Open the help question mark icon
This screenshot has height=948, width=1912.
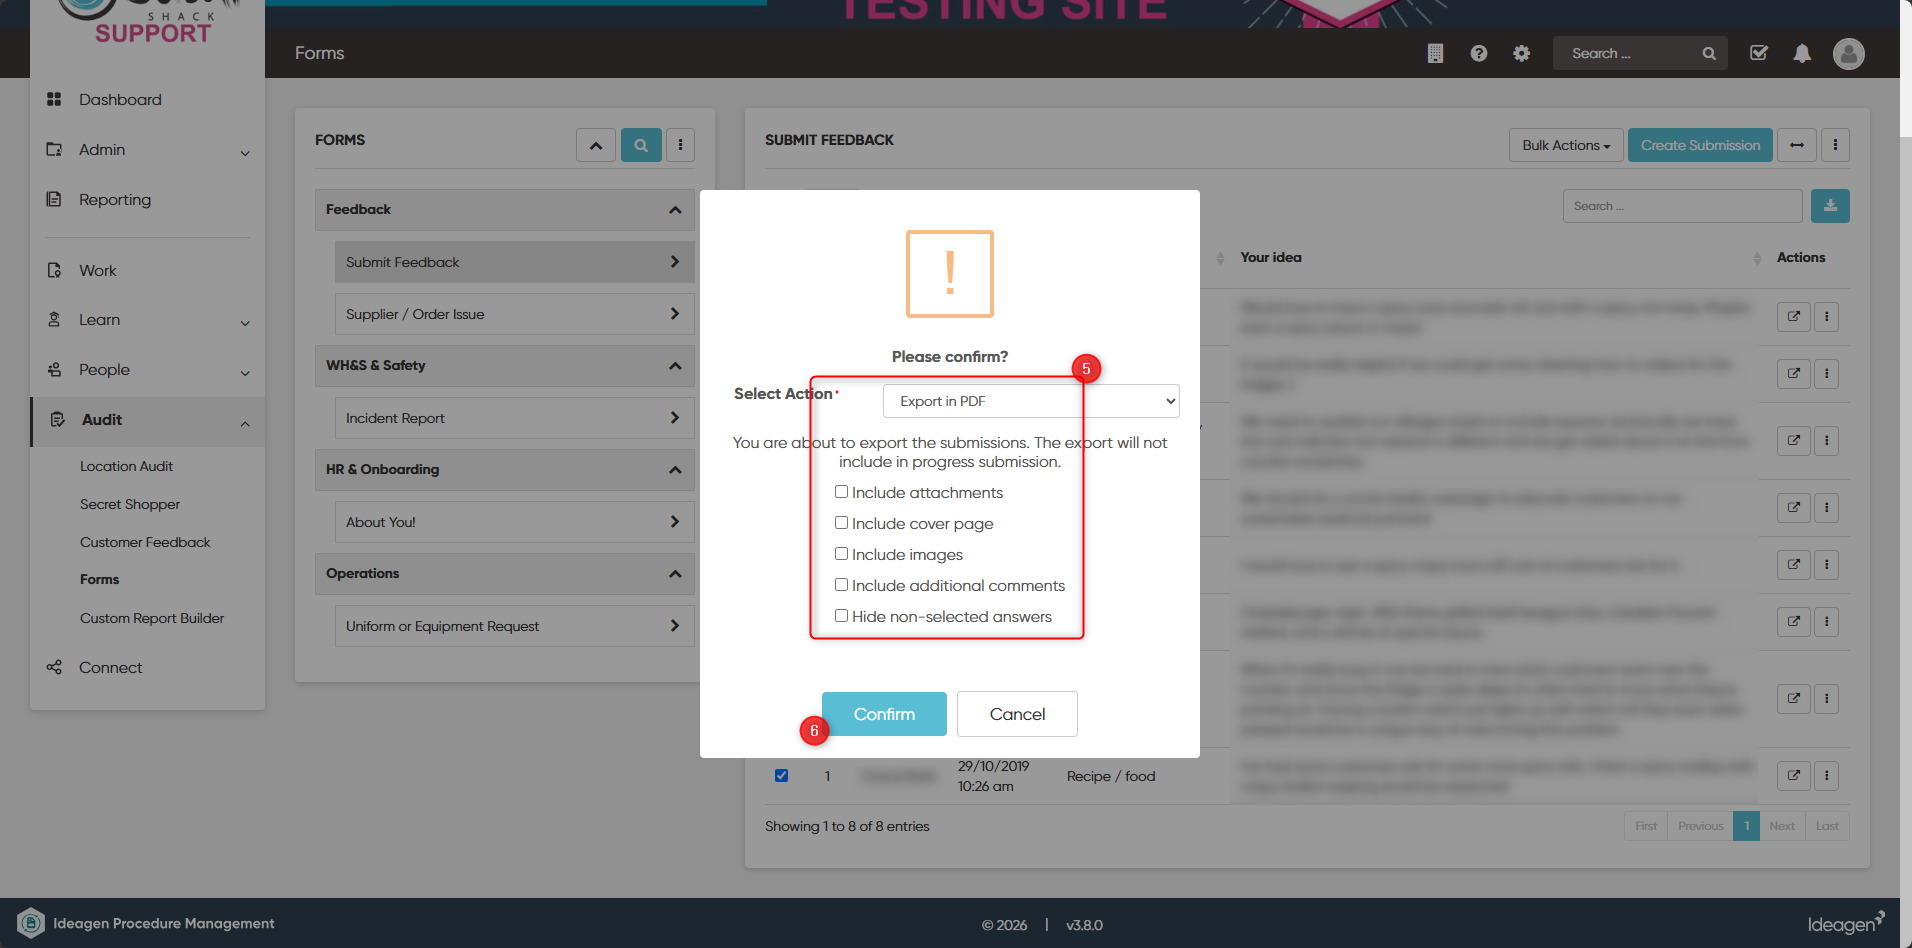(x=1478, y=54)
